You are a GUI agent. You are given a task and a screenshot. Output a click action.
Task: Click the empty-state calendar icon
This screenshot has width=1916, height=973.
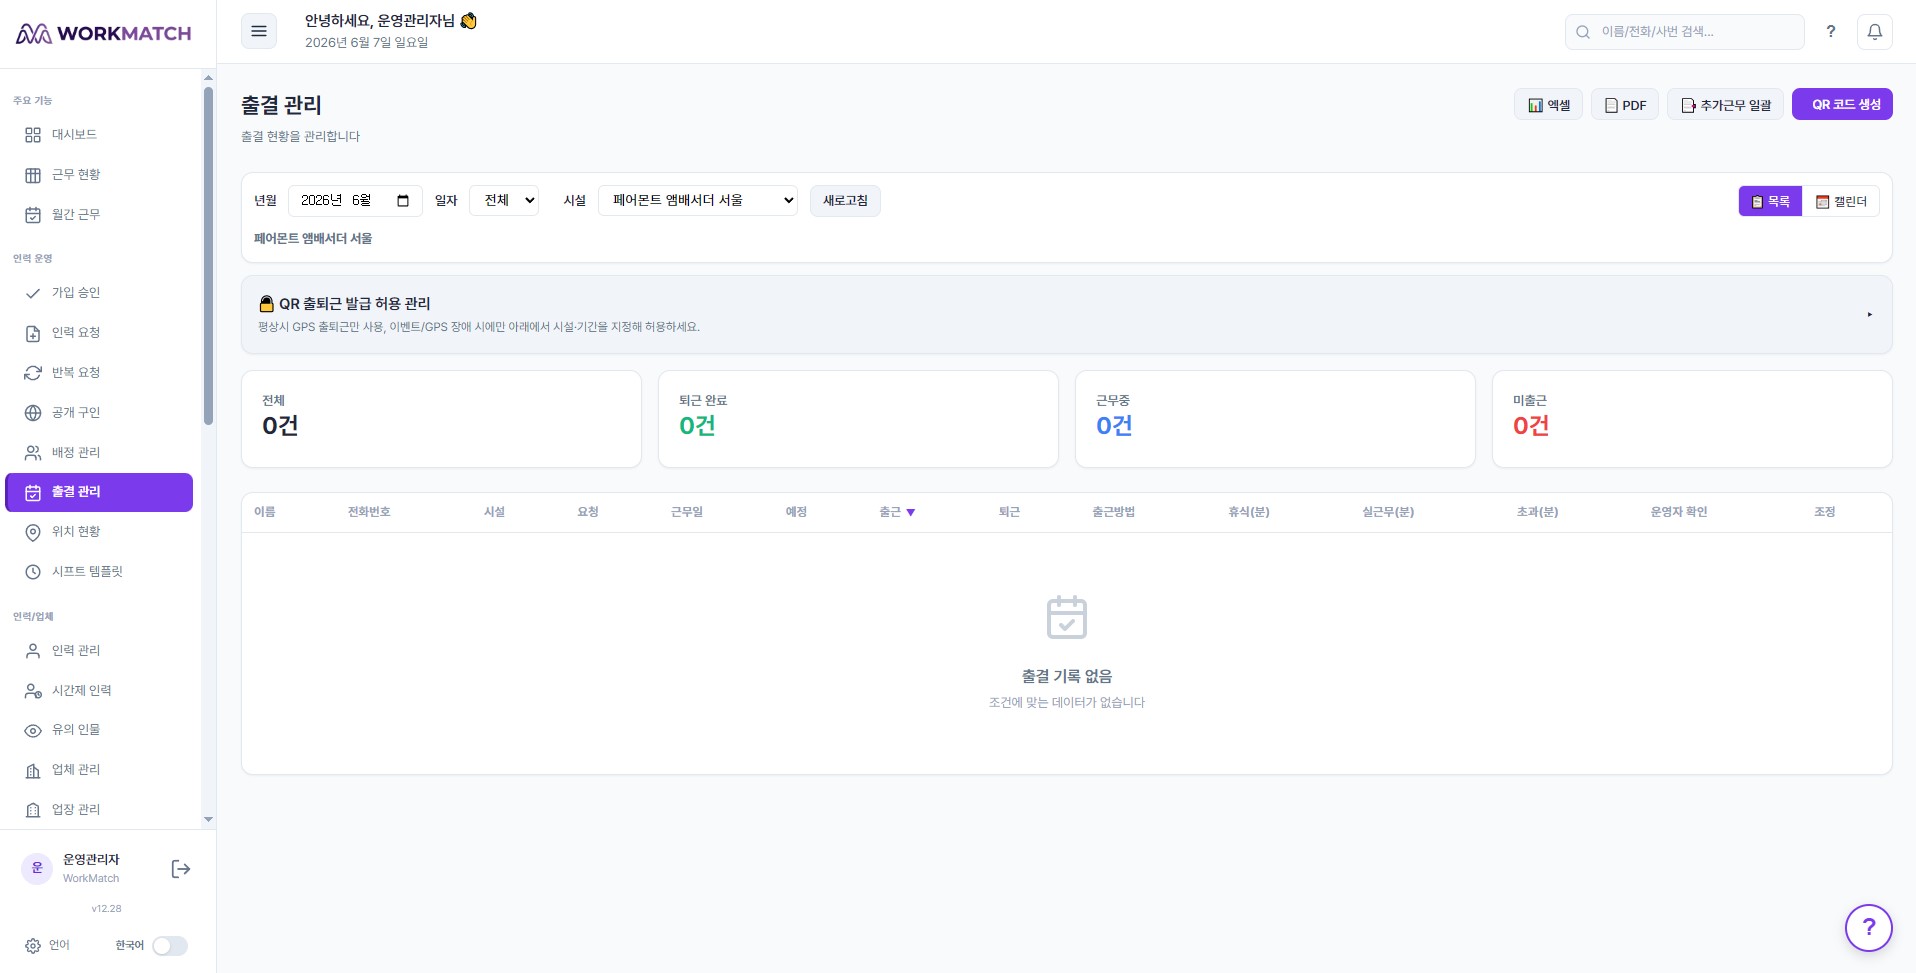(x=1067, y=617)
